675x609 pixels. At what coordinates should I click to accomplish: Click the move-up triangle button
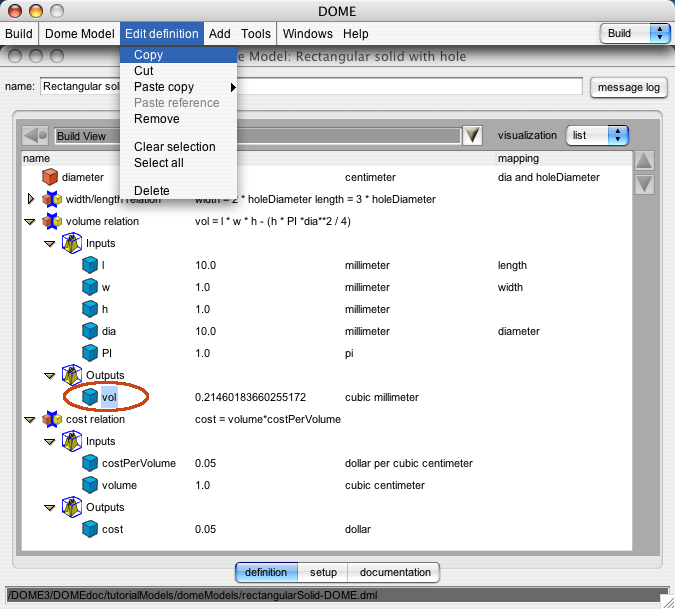click(644, 161)
